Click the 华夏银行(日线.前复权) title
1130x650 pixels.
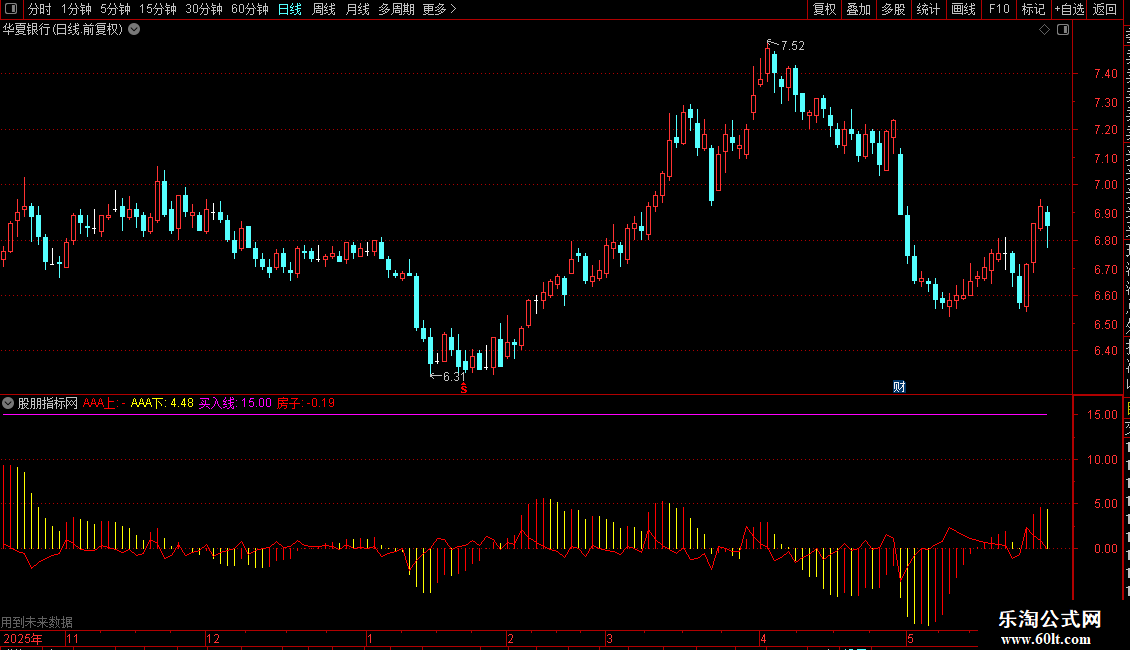pos(63,29)
